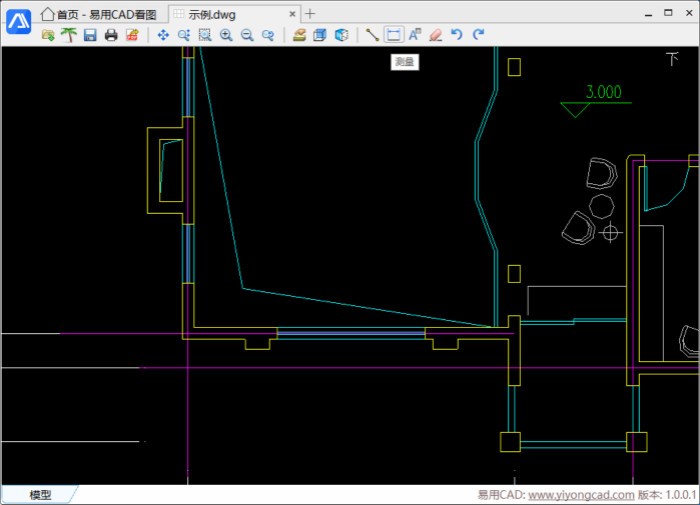Open the www.yiyongcad.com link

pyautogui.click(x=580, y=495)
